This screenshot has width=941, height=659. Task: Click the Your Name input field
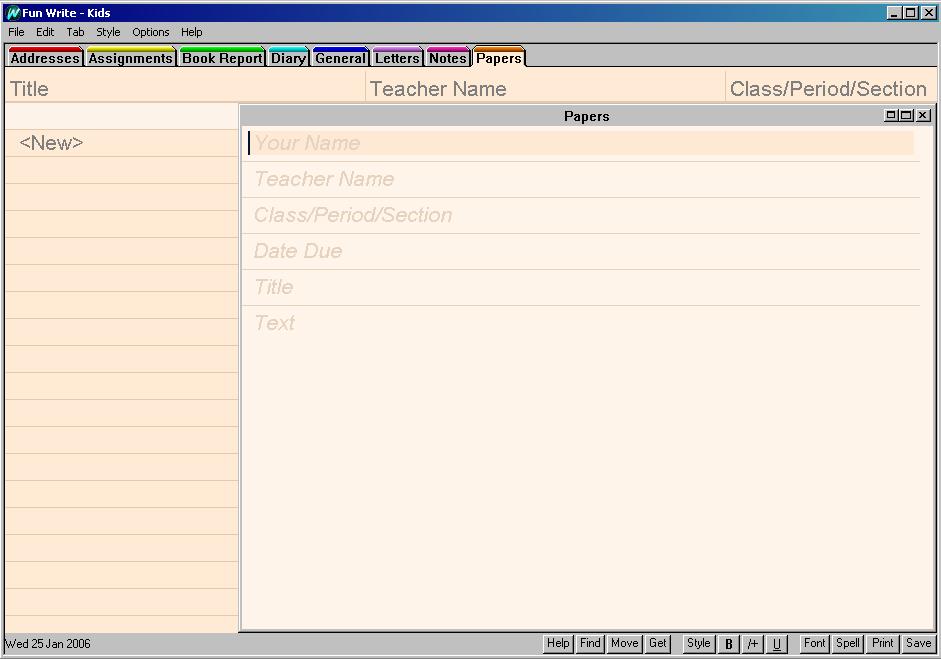pos(581,143)
